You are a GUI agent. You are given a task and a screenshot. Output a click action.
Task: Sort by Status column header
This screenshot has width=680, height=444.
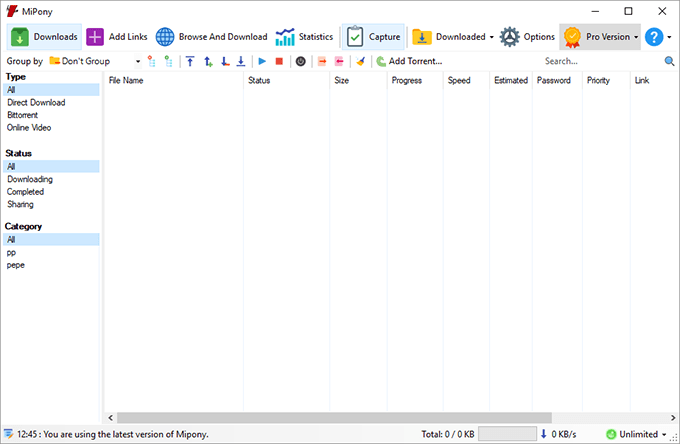pos(286,80)
